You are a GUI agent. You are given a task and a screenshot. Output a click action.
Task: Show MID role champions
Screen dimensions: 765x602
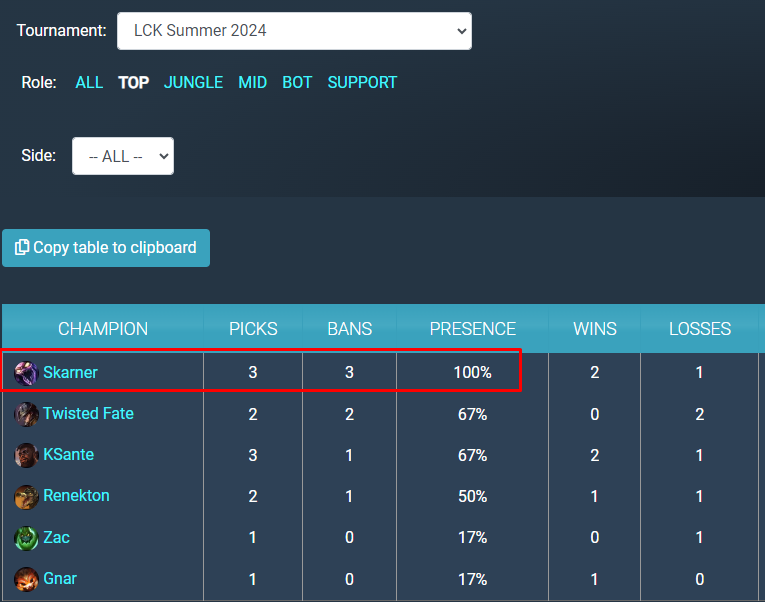coord(252,83)
